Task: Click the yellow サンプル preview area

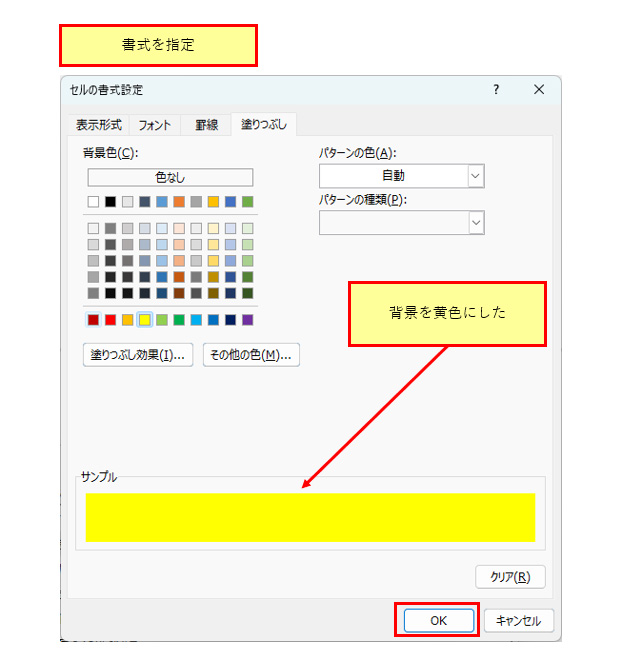Action: point(310,517)
